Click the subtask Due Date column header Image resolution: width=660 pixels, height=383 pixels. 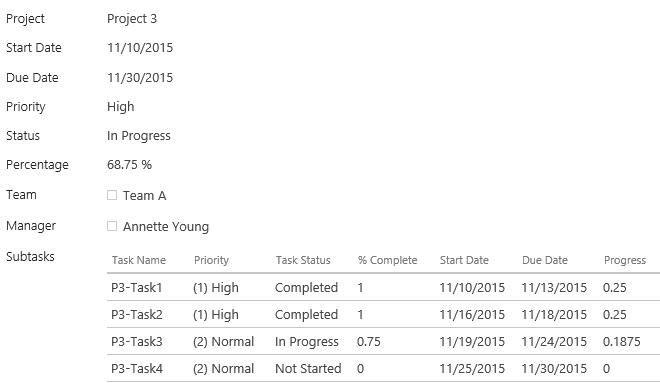545,260
